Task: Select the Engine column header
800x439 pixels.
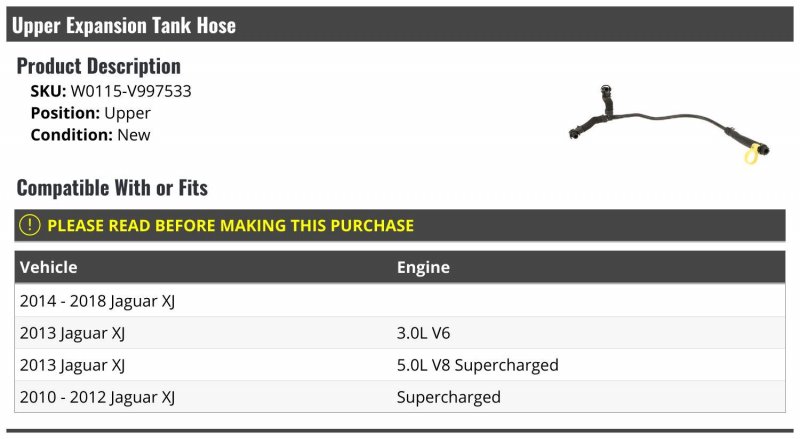Action: click(423, 267)
